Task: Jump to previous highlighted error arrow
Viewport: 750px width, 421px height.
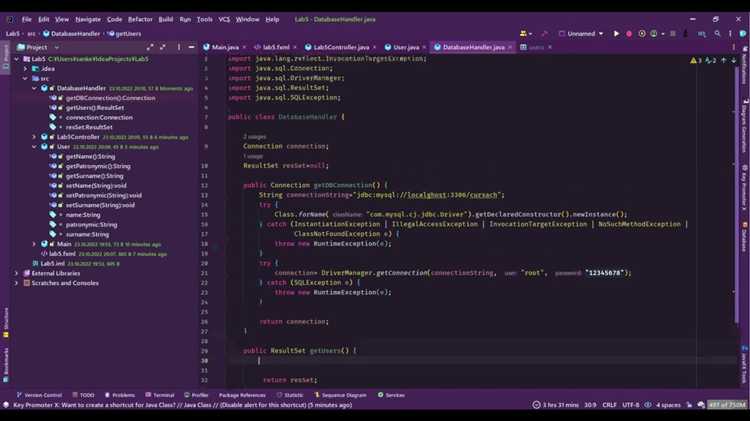Action: click(724, 60)
